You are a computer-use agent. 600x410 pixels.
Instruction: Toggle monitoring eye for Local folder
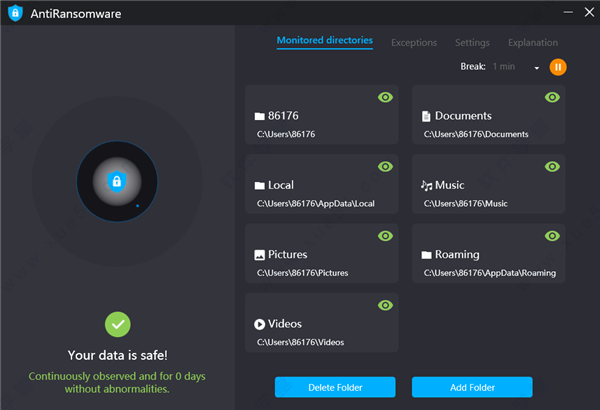tap(385, 167)
